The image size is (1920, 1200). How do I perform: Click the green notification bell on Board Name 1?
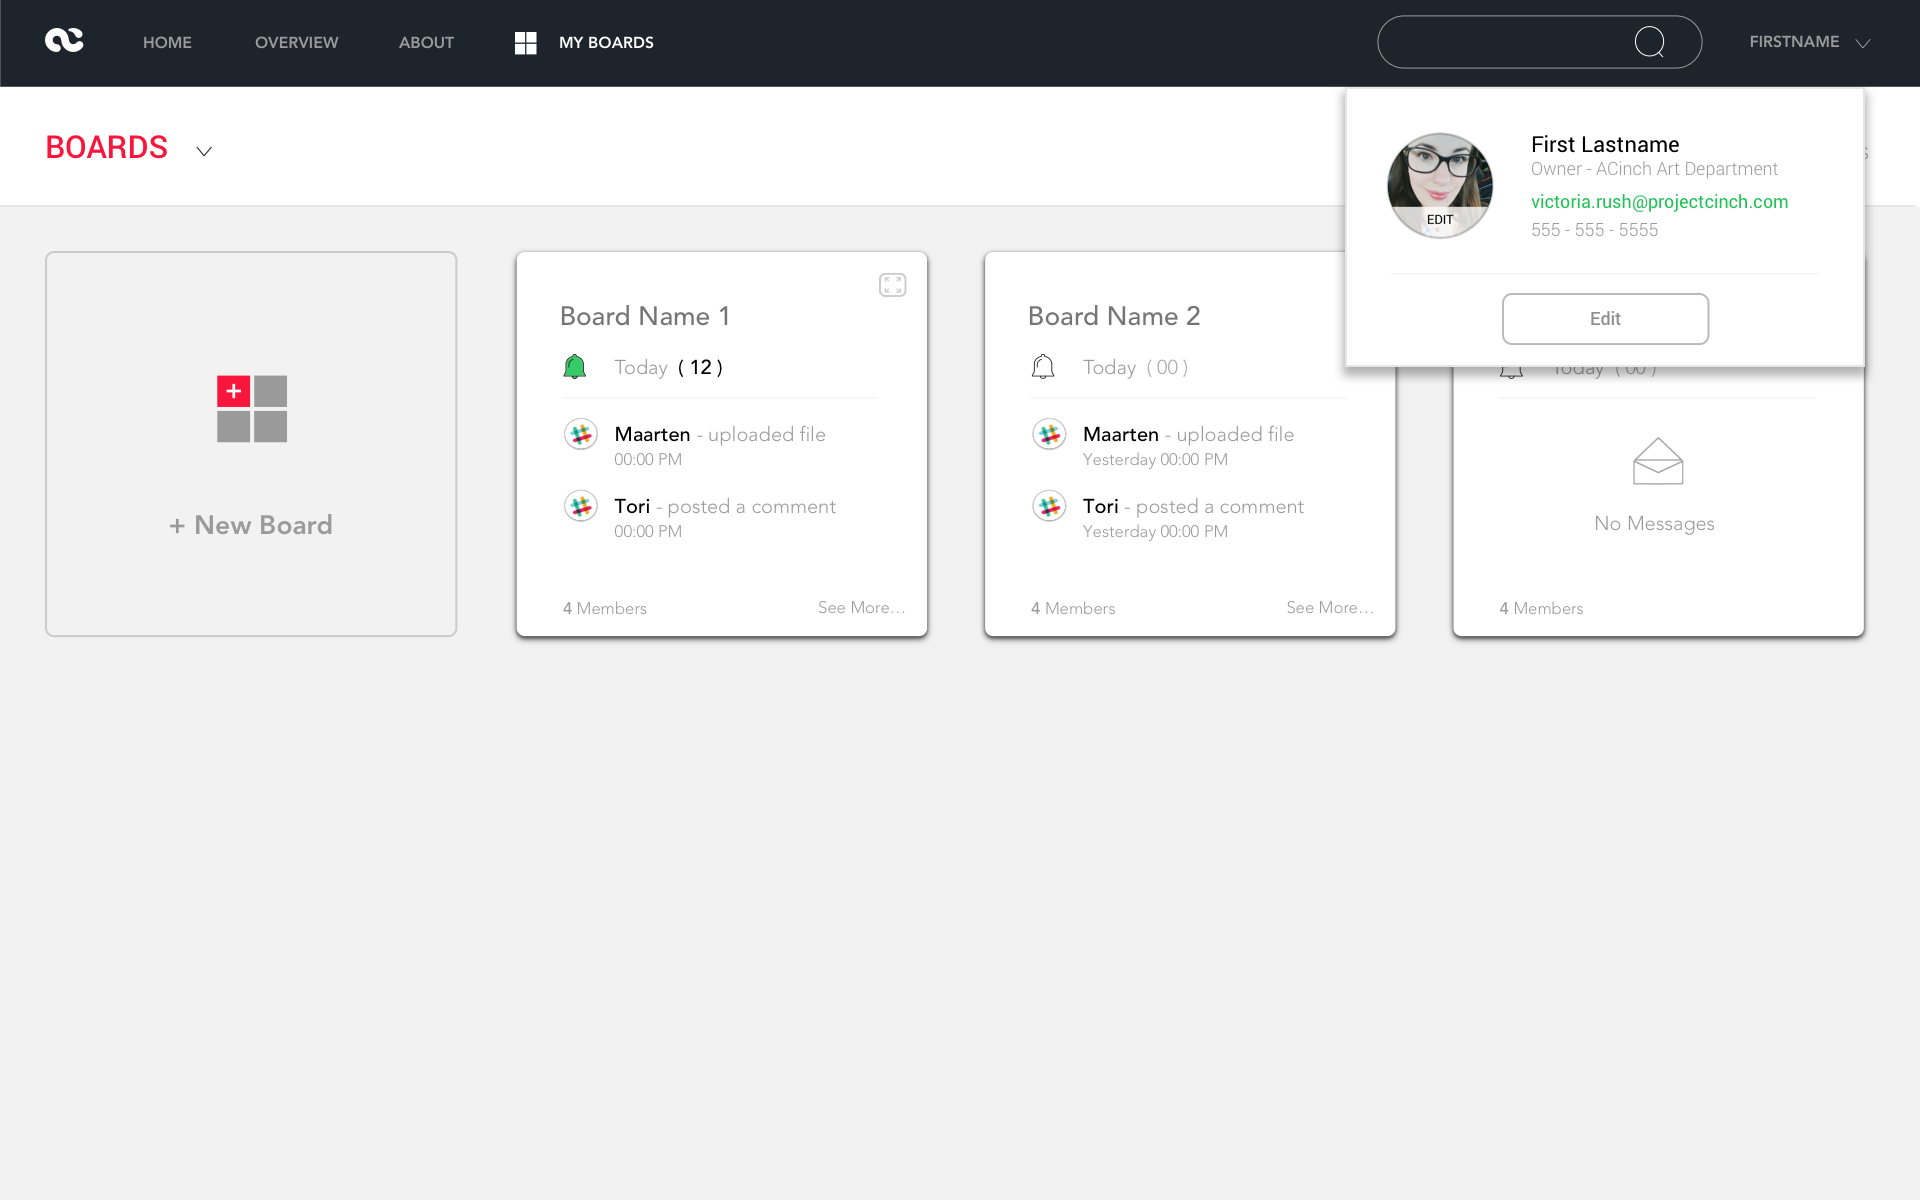tap(575, 367)
